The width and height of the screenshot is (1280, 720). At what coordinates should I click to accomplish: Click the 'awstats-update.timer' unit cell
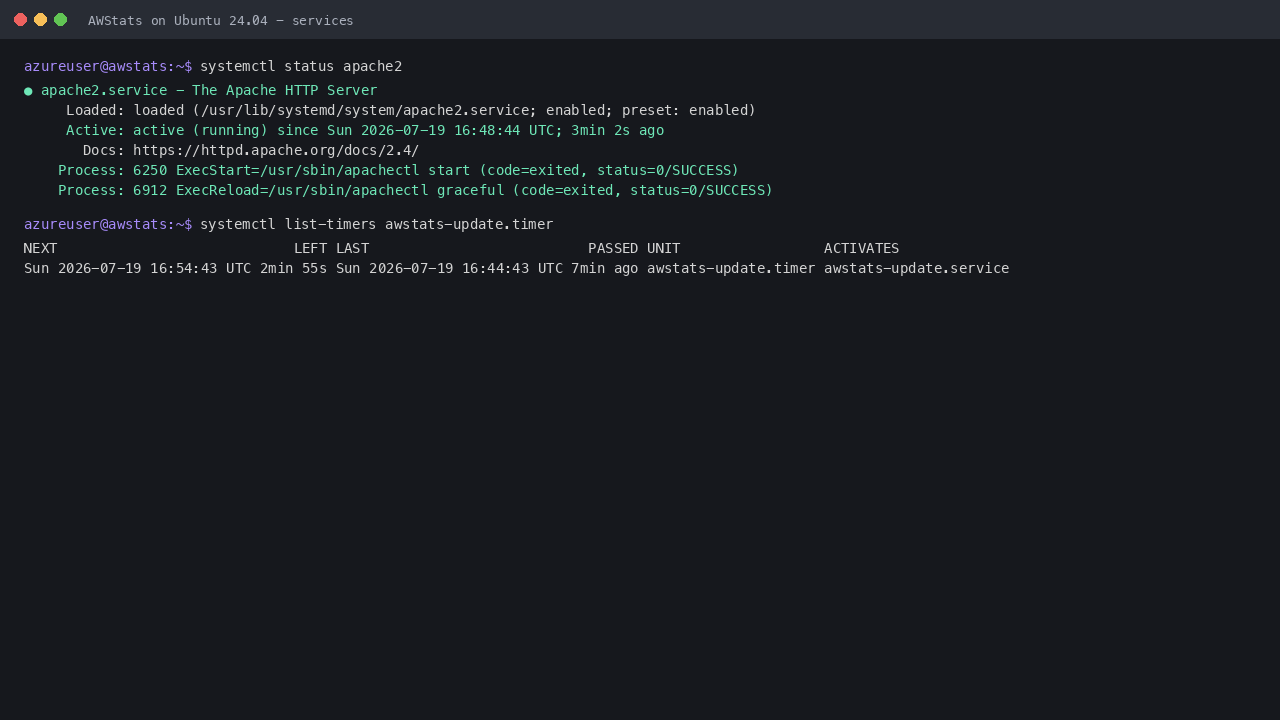(x=731, y=268)
